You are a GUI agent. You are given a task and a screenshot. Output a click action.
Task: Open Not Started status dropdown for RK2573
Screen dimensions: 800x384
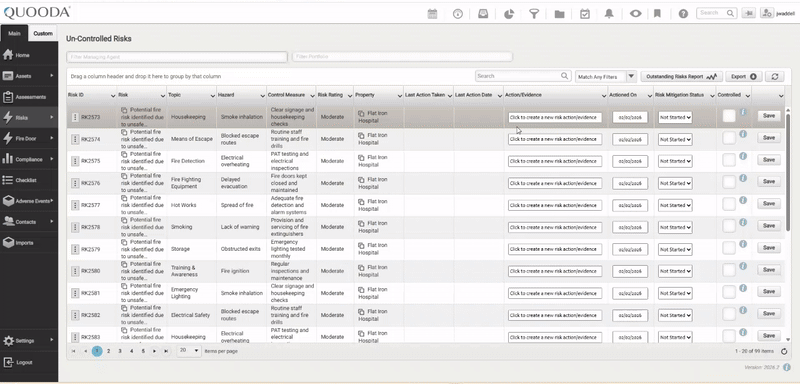(x=675, y=117)
